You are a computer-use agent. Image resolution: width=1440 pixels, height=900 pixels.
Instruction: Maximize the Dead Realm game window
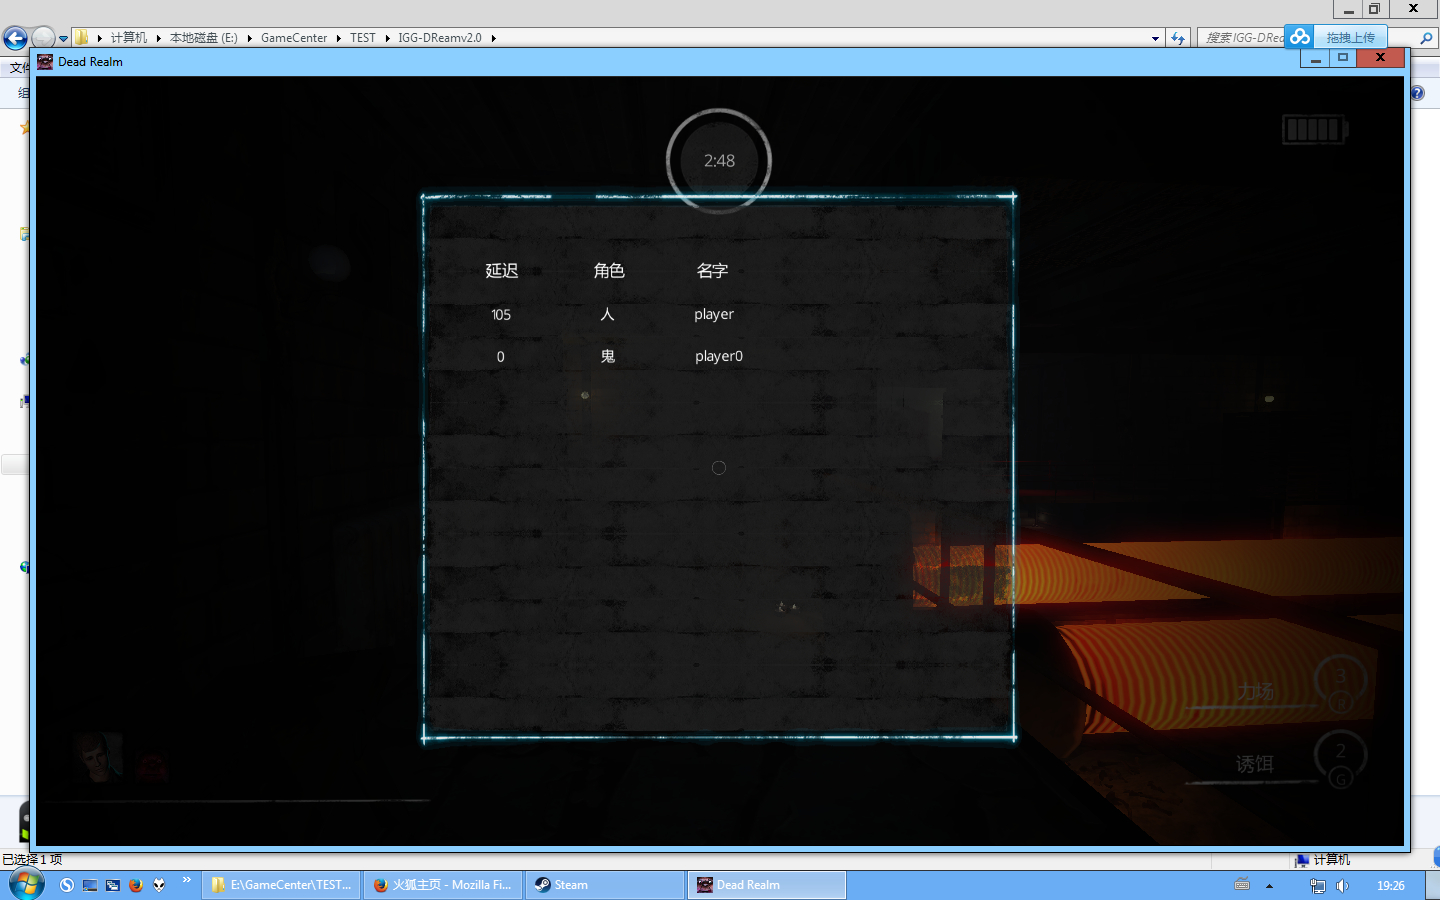pos(1343,58)
